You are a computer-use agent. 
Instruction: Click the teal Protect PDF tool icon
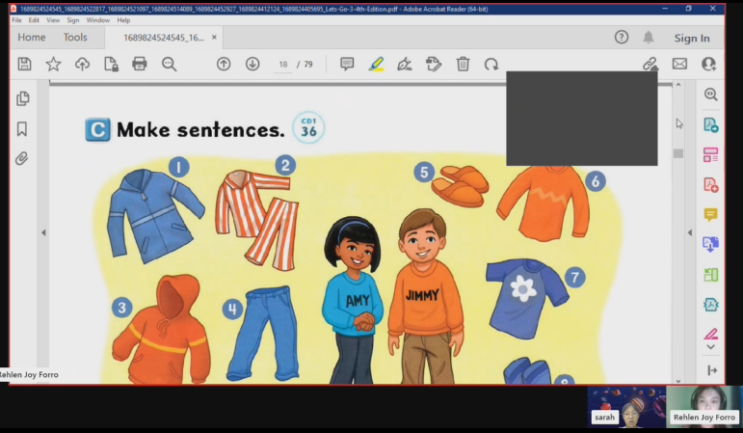(711, 304)
